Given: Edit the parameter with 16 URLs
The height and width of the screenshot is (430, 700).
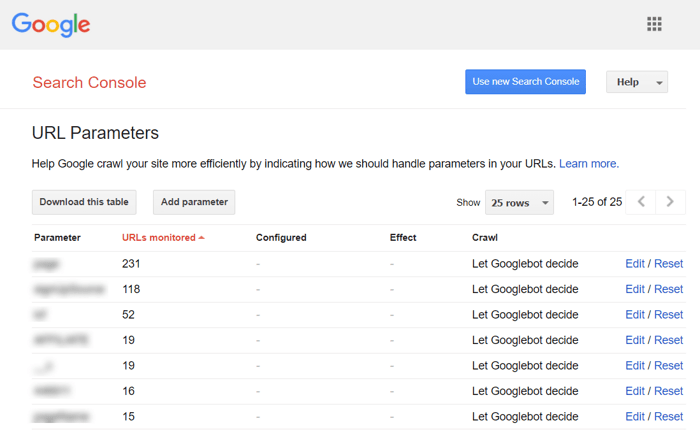Looking at the screenshot, I should [635, 391].
